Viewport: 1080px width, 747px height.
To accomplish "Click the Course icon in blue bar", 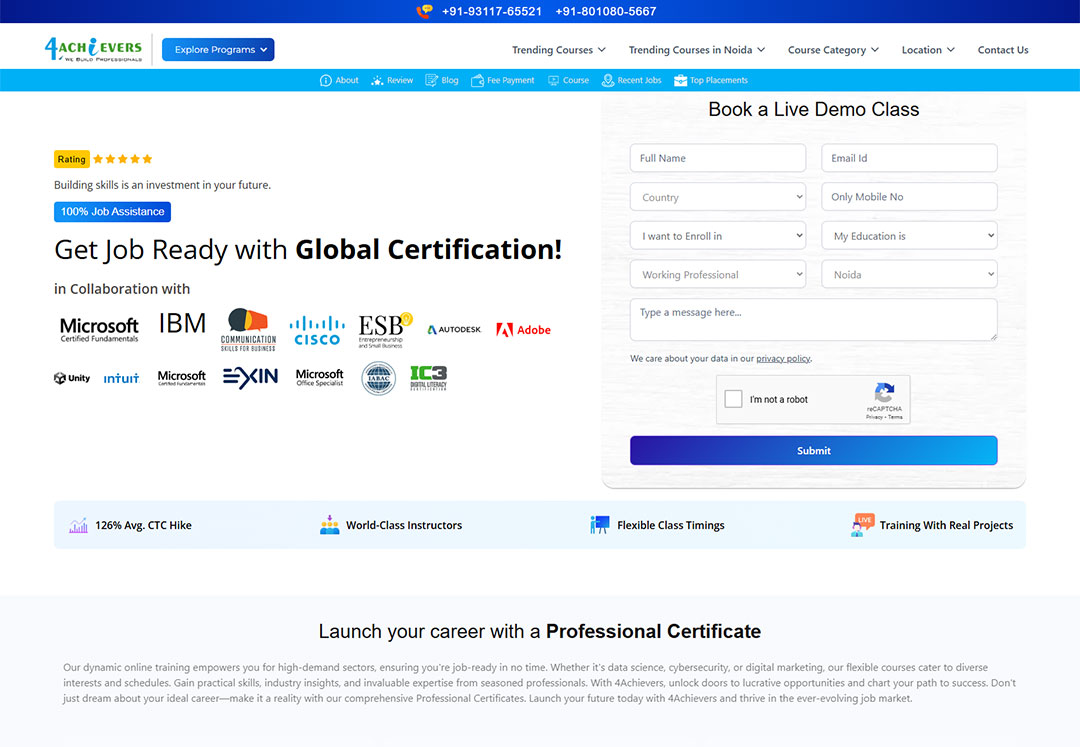I will (554, 80).
